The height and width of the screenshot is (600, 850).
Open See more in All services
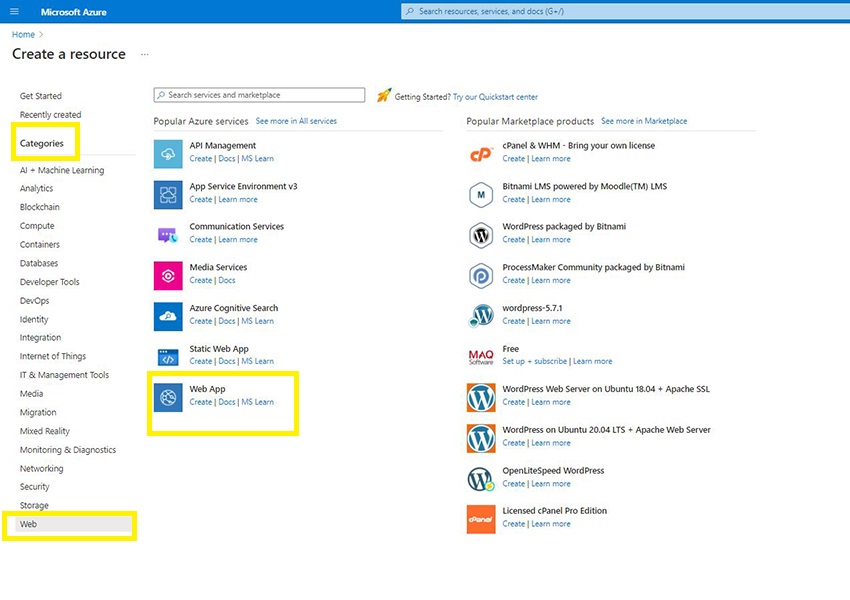(x=296, y=121)
